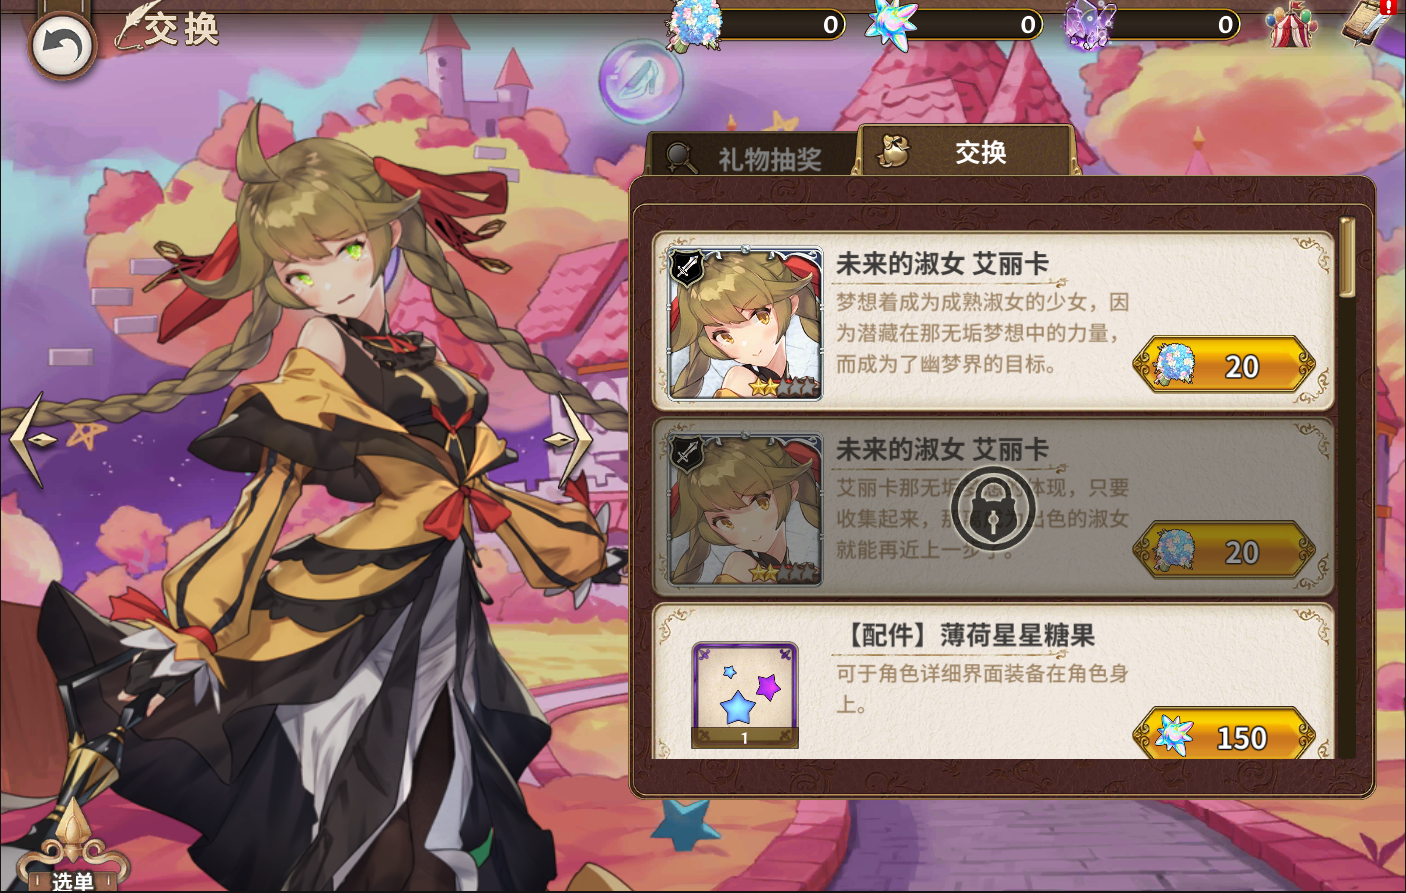Select first 艾丽卡 character card thumbnail
1406x893 pixels.
coord(745,323)
